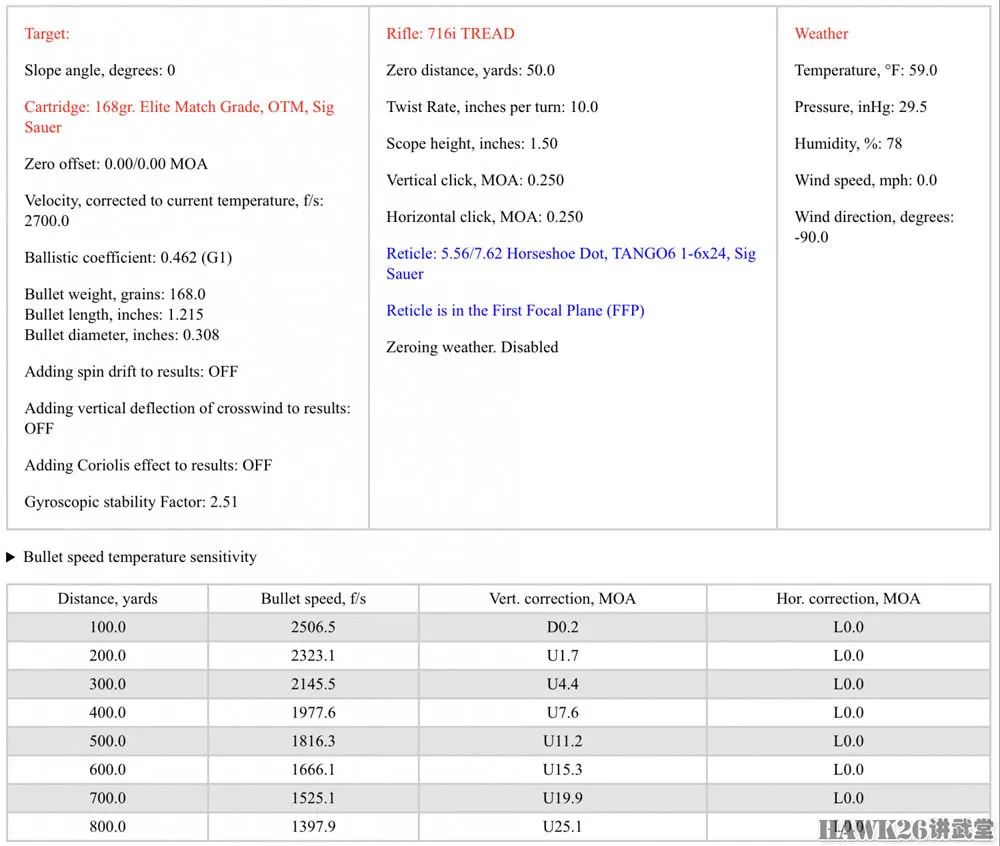
Task: Click the First Focal Plane (FFP) reticle link
Action: 515,310
